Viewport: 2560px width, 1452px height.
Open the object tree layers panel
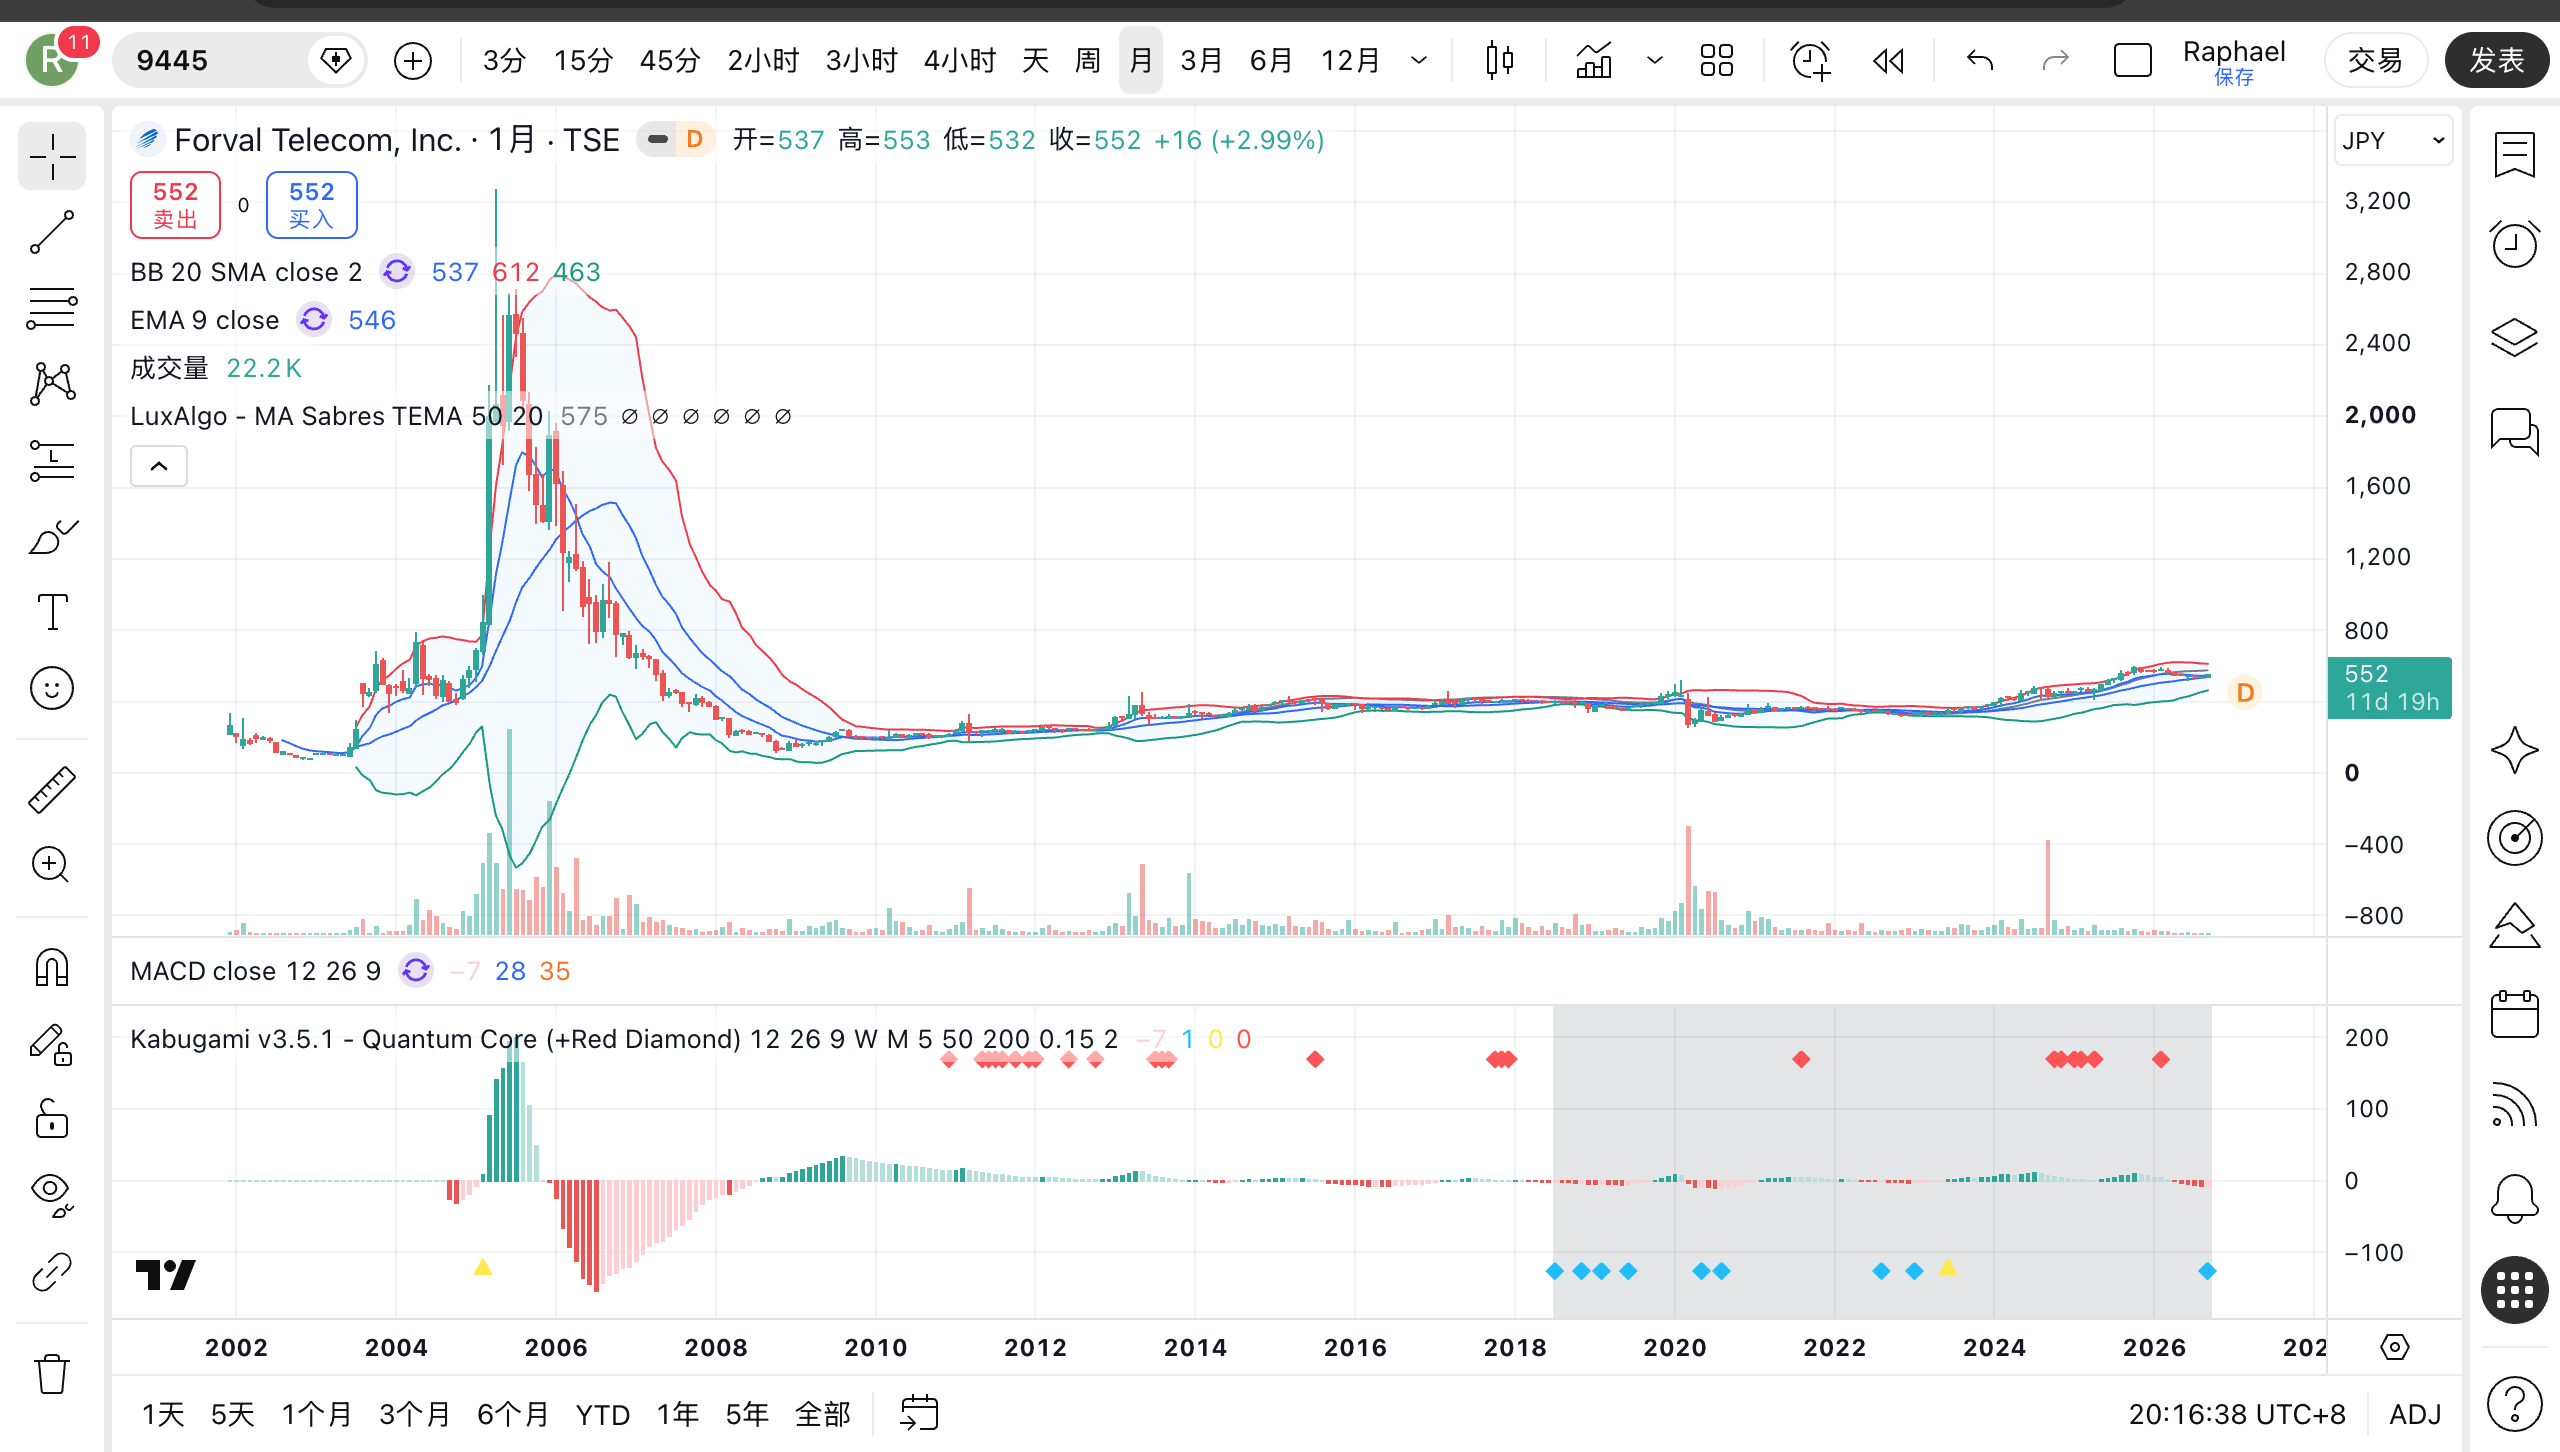2514,338
